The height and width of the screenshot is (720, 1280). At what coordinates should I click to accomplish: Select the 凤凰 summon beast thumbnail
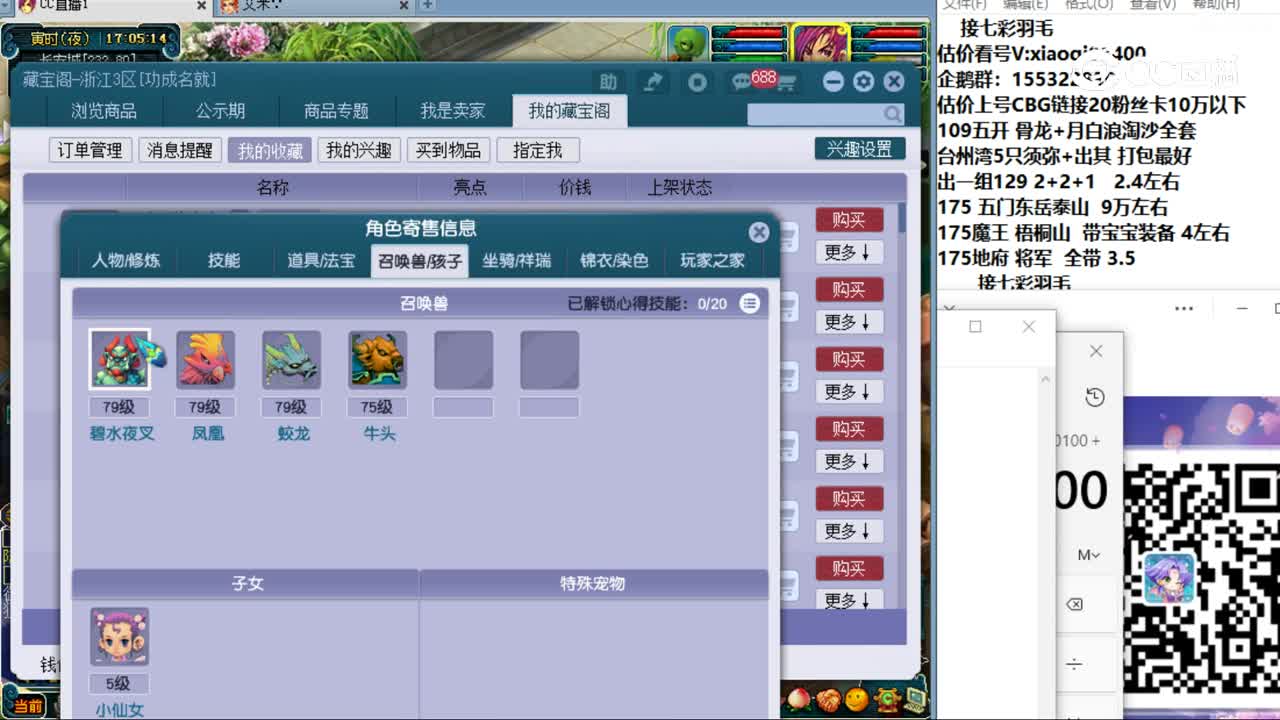(206, 360)
